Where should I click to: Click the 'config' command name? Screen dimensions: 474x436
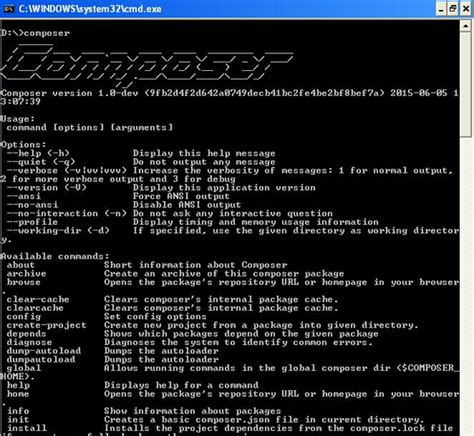point(23,317)
